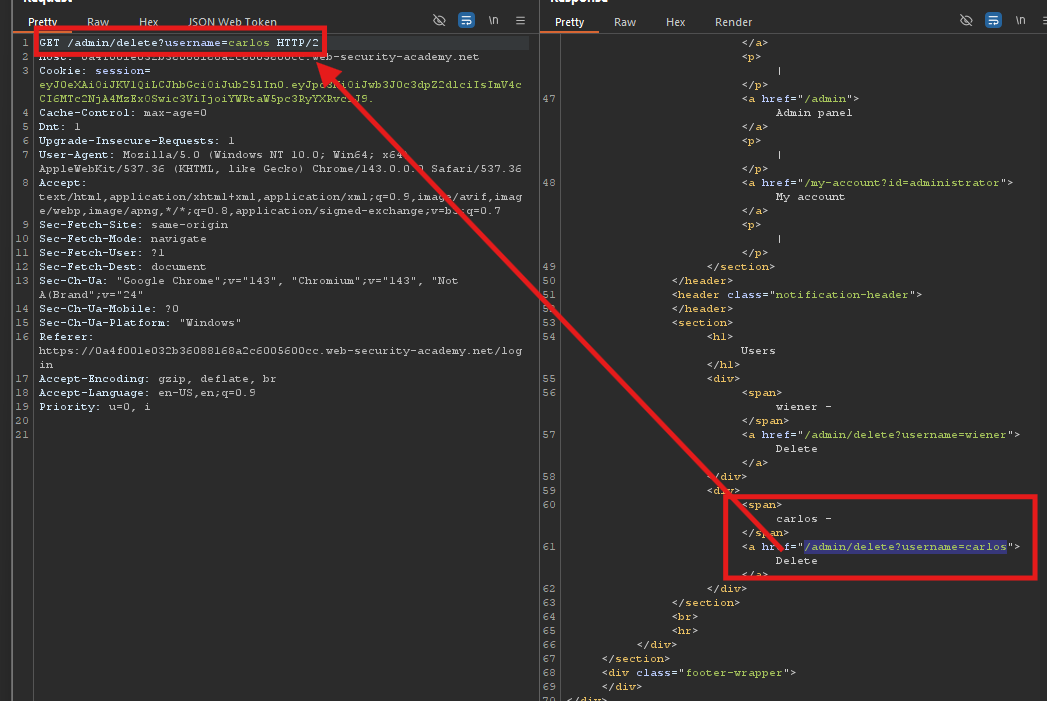Click the Sec-Fetch-Mode: navigate header
Screen dimensions: 1047x701
(x=123, y=239)
